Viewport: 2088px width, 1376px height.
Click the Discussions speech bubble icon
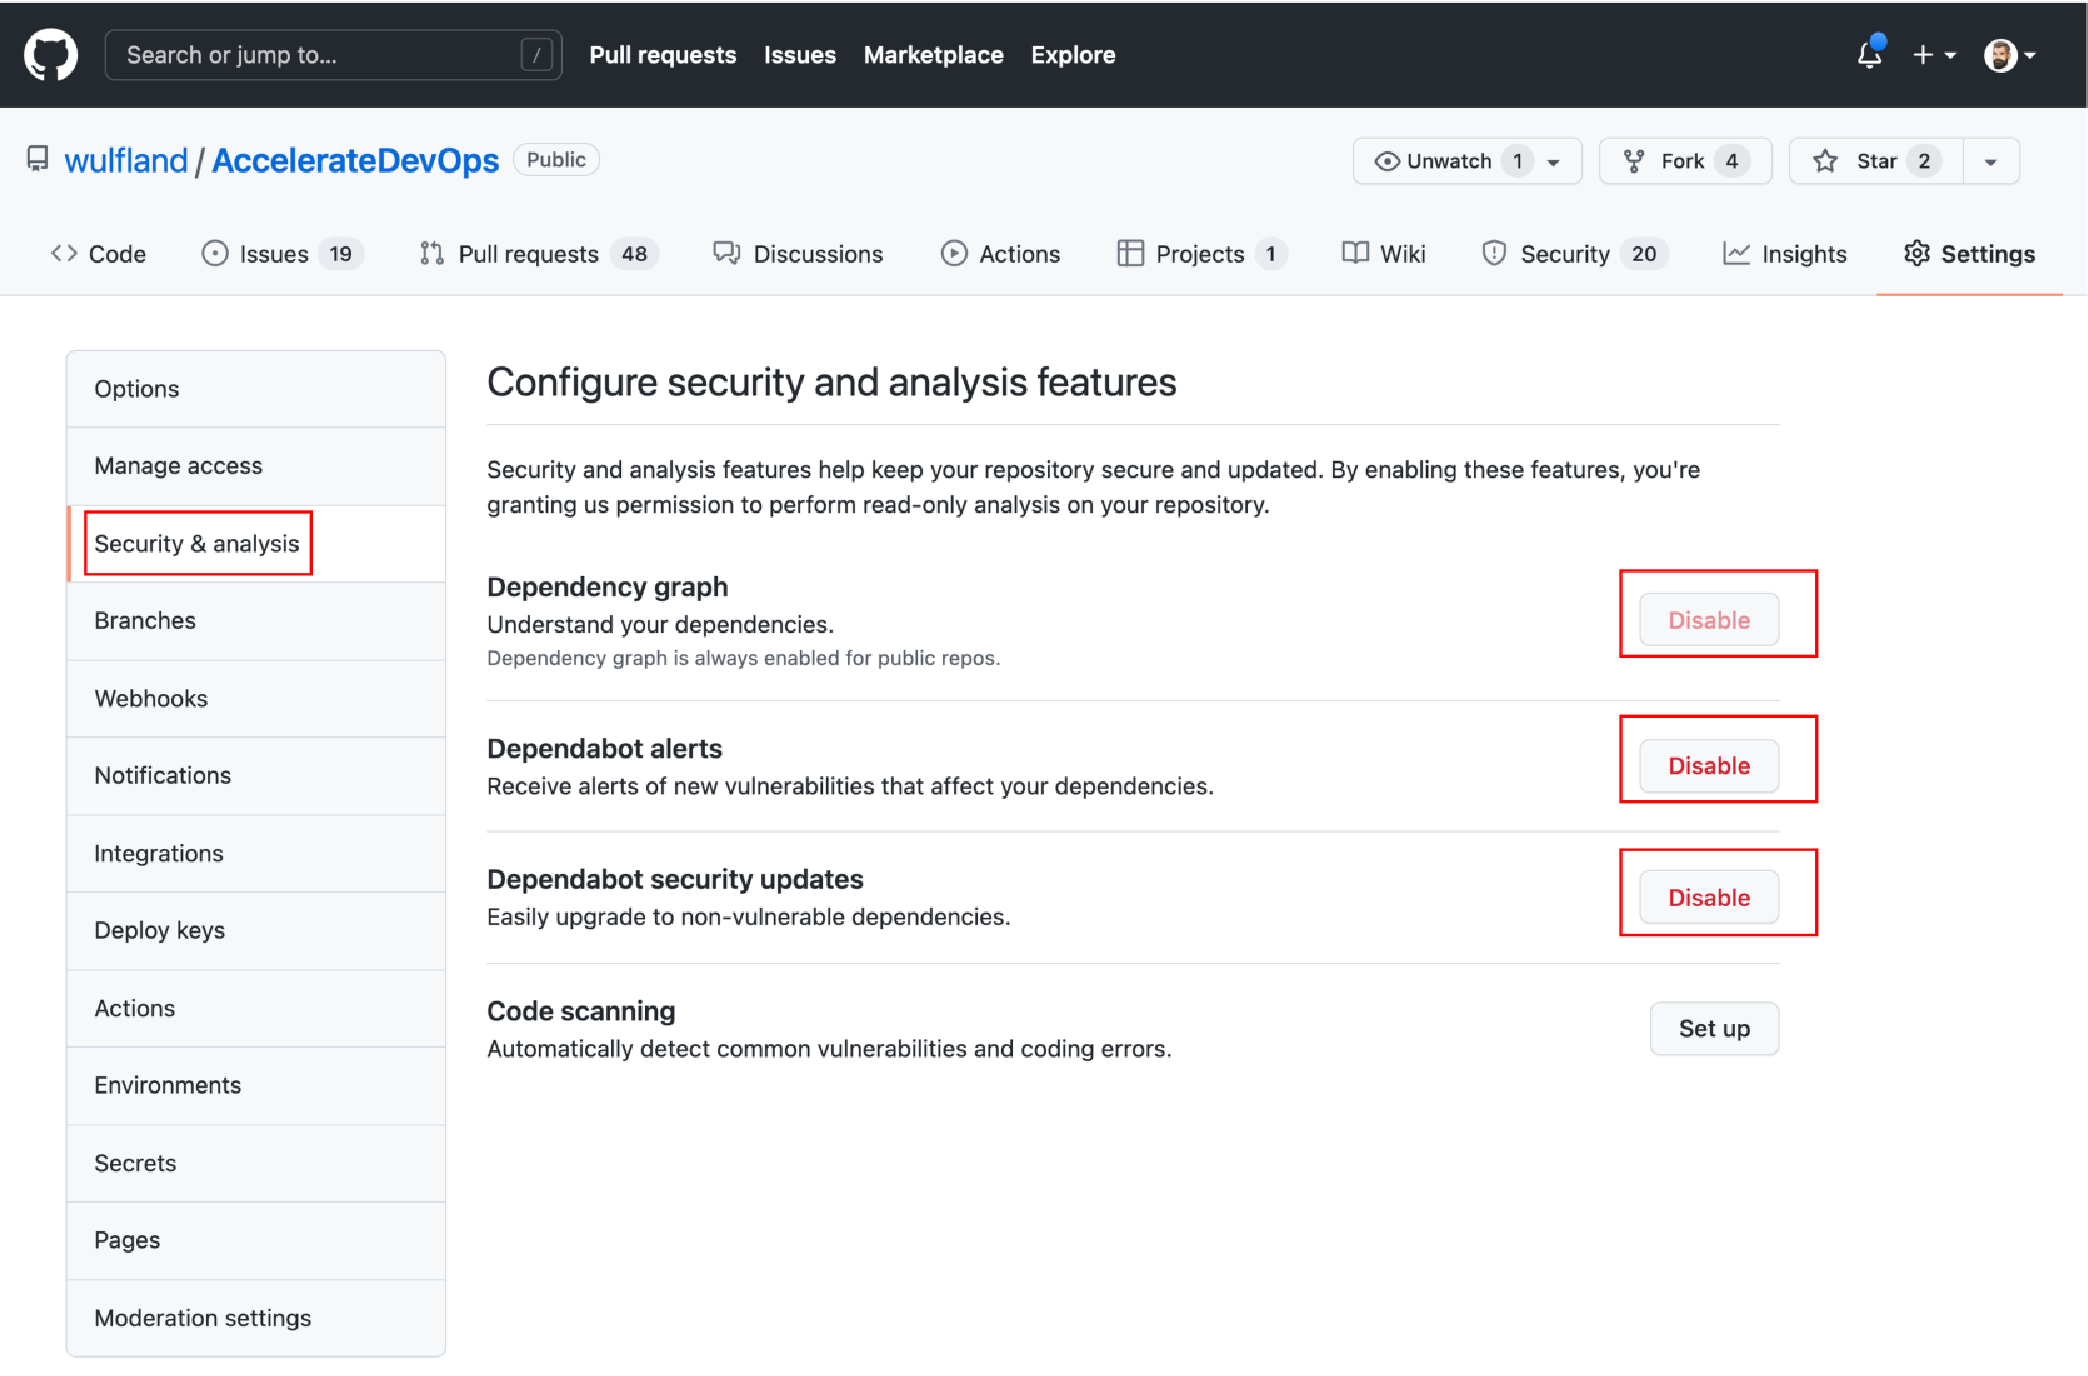[x=727, y=253]
